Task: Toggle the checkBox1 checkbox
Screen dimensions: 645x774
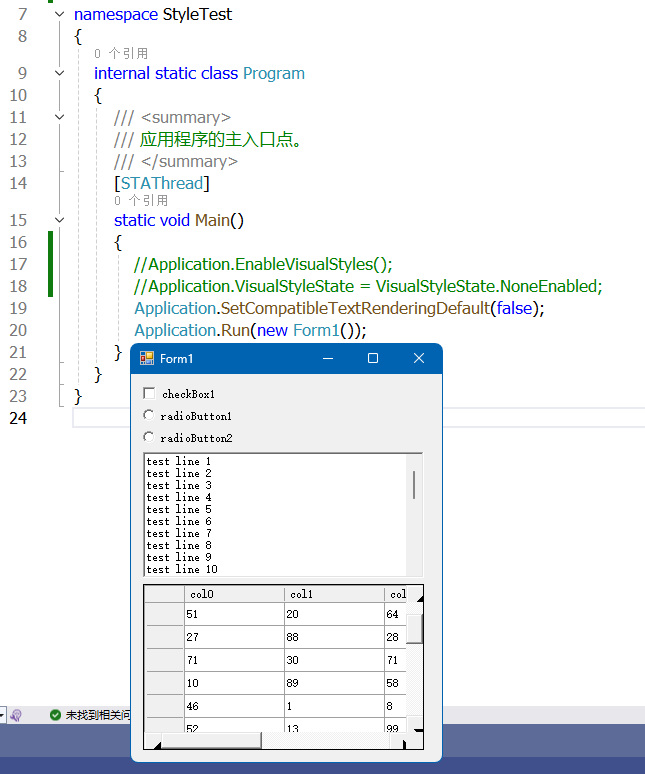Action: pos(149,393)
